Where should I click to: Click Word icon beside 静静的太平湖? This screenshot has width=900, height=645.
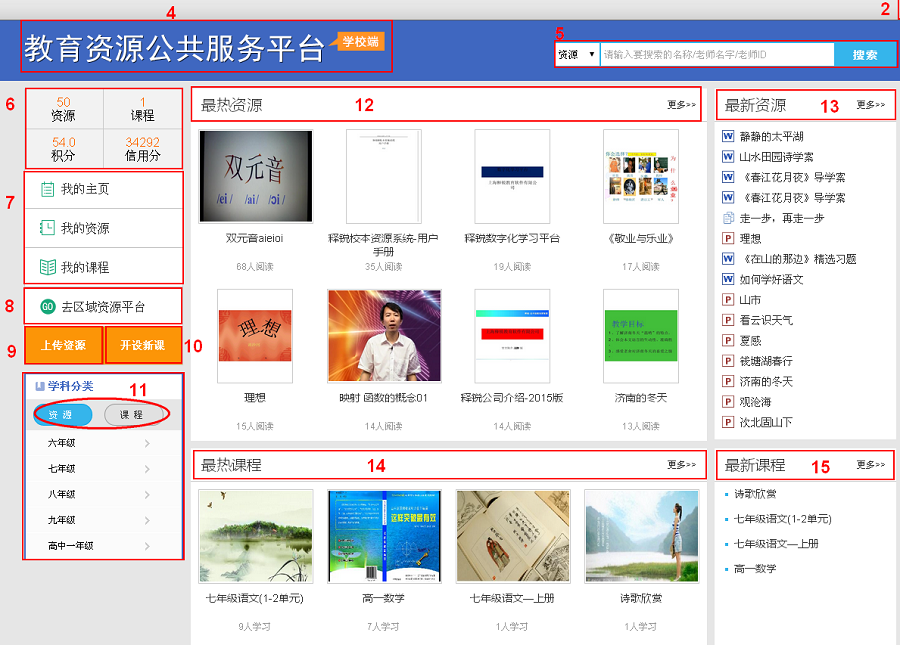click(x=728, y=136)
